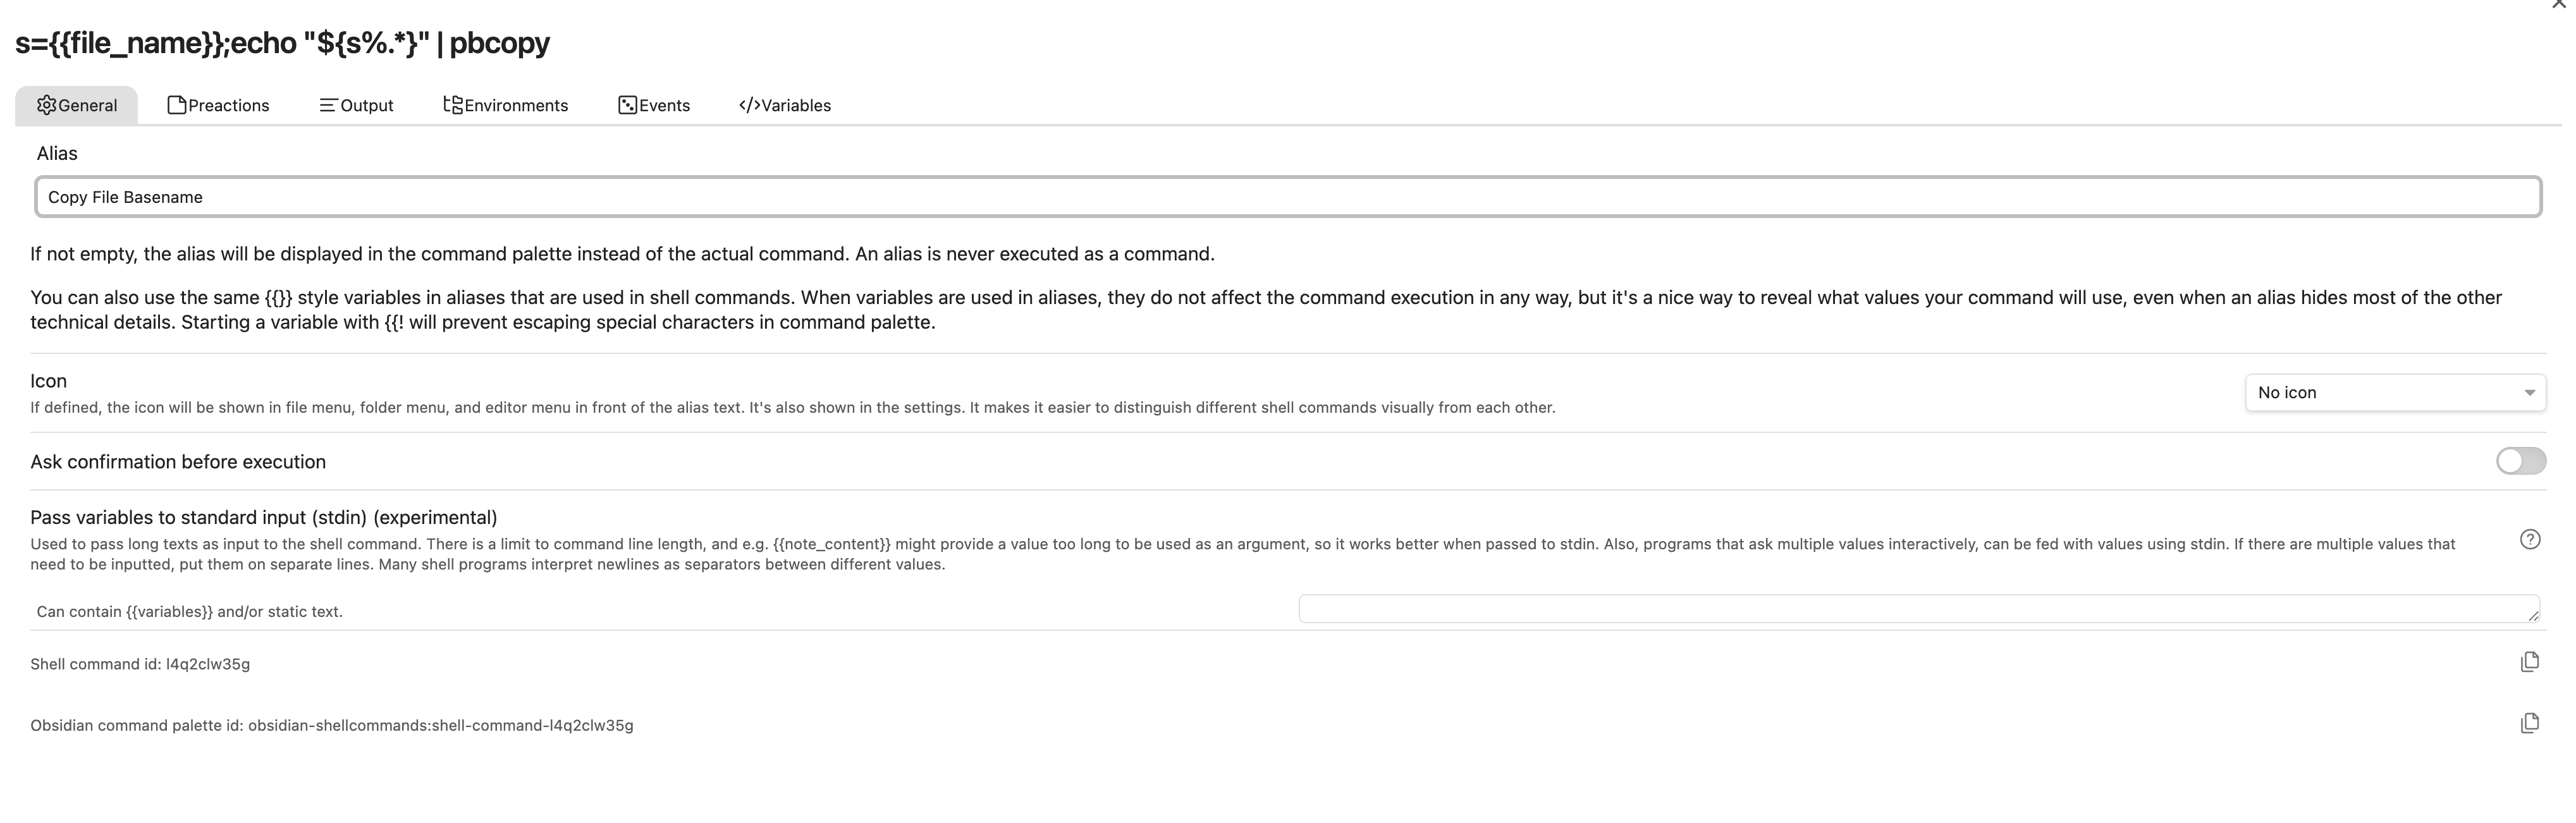Copy the Obsidian command palette id
The image size is (2576, 823).
[x=2529, y=723]
